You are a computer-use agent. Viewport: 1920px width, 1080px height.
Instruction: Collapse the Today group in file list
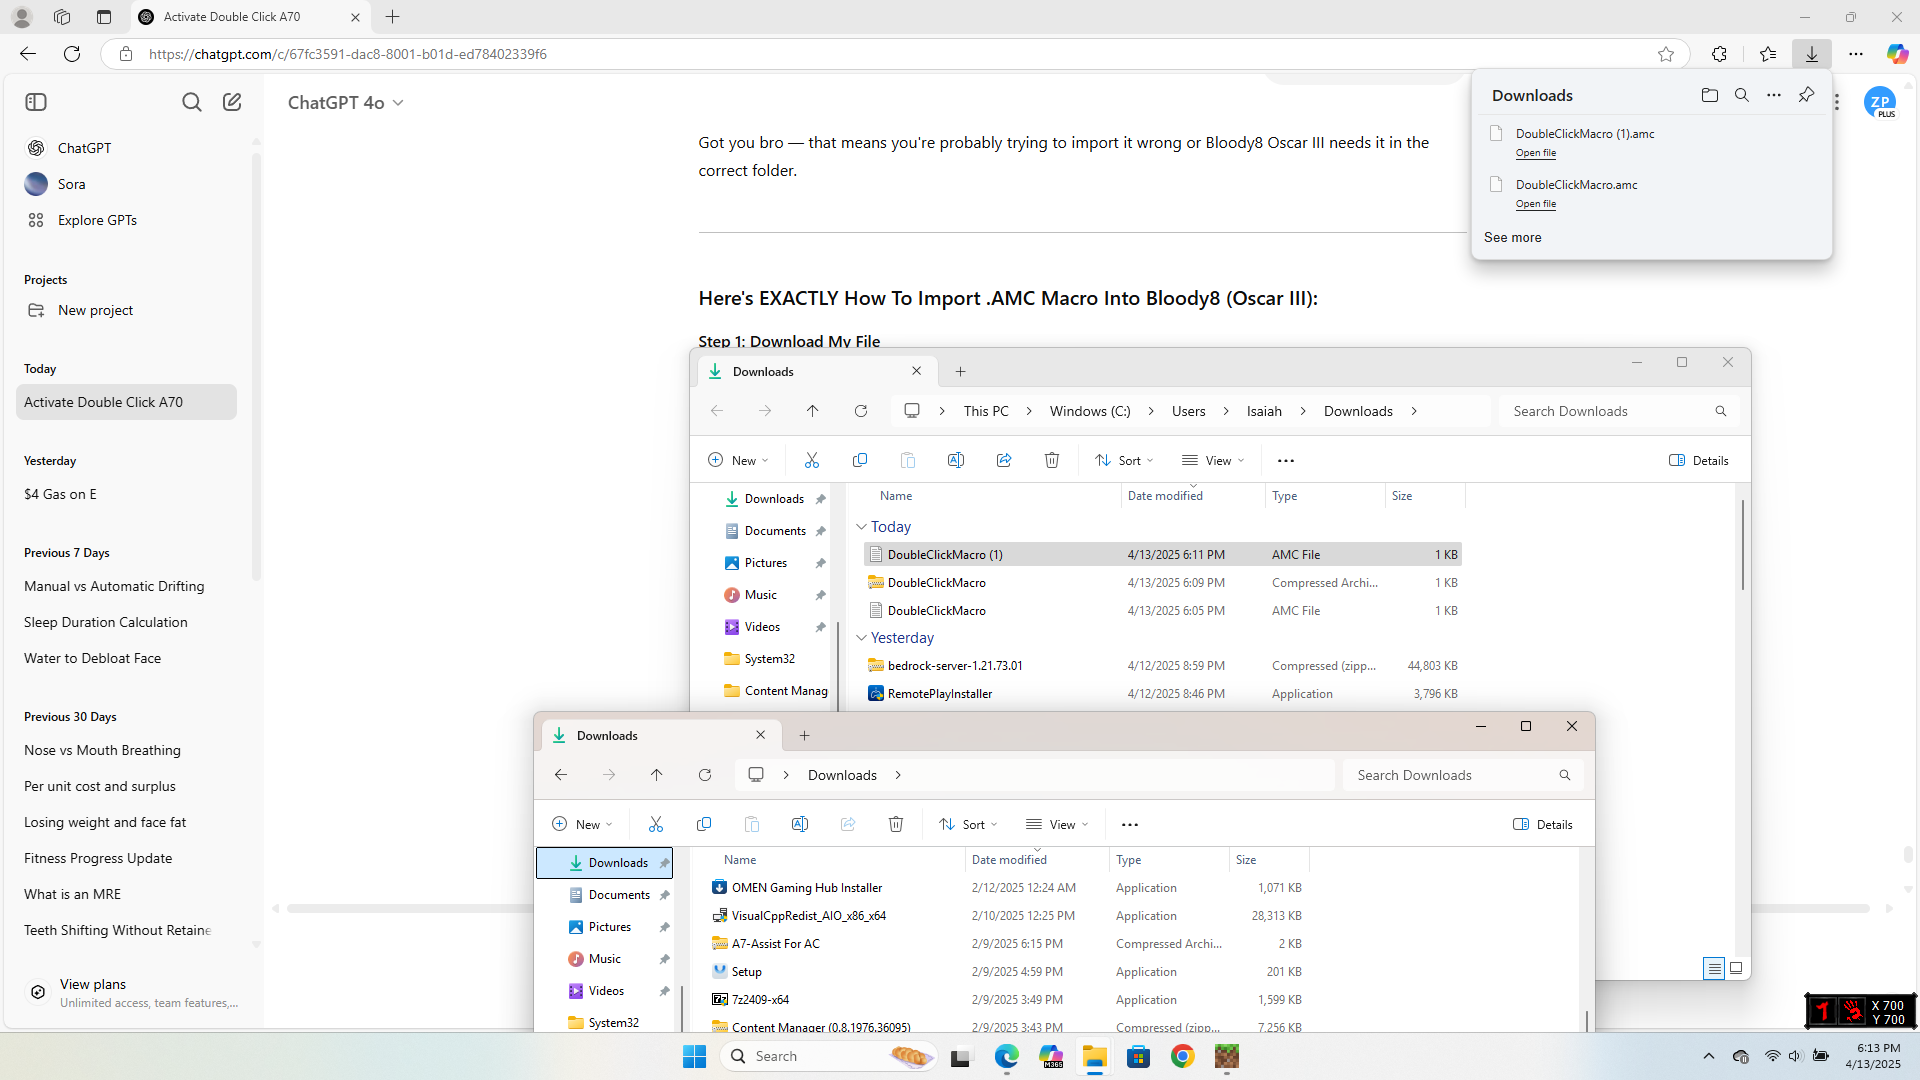[x=861, y=527]
